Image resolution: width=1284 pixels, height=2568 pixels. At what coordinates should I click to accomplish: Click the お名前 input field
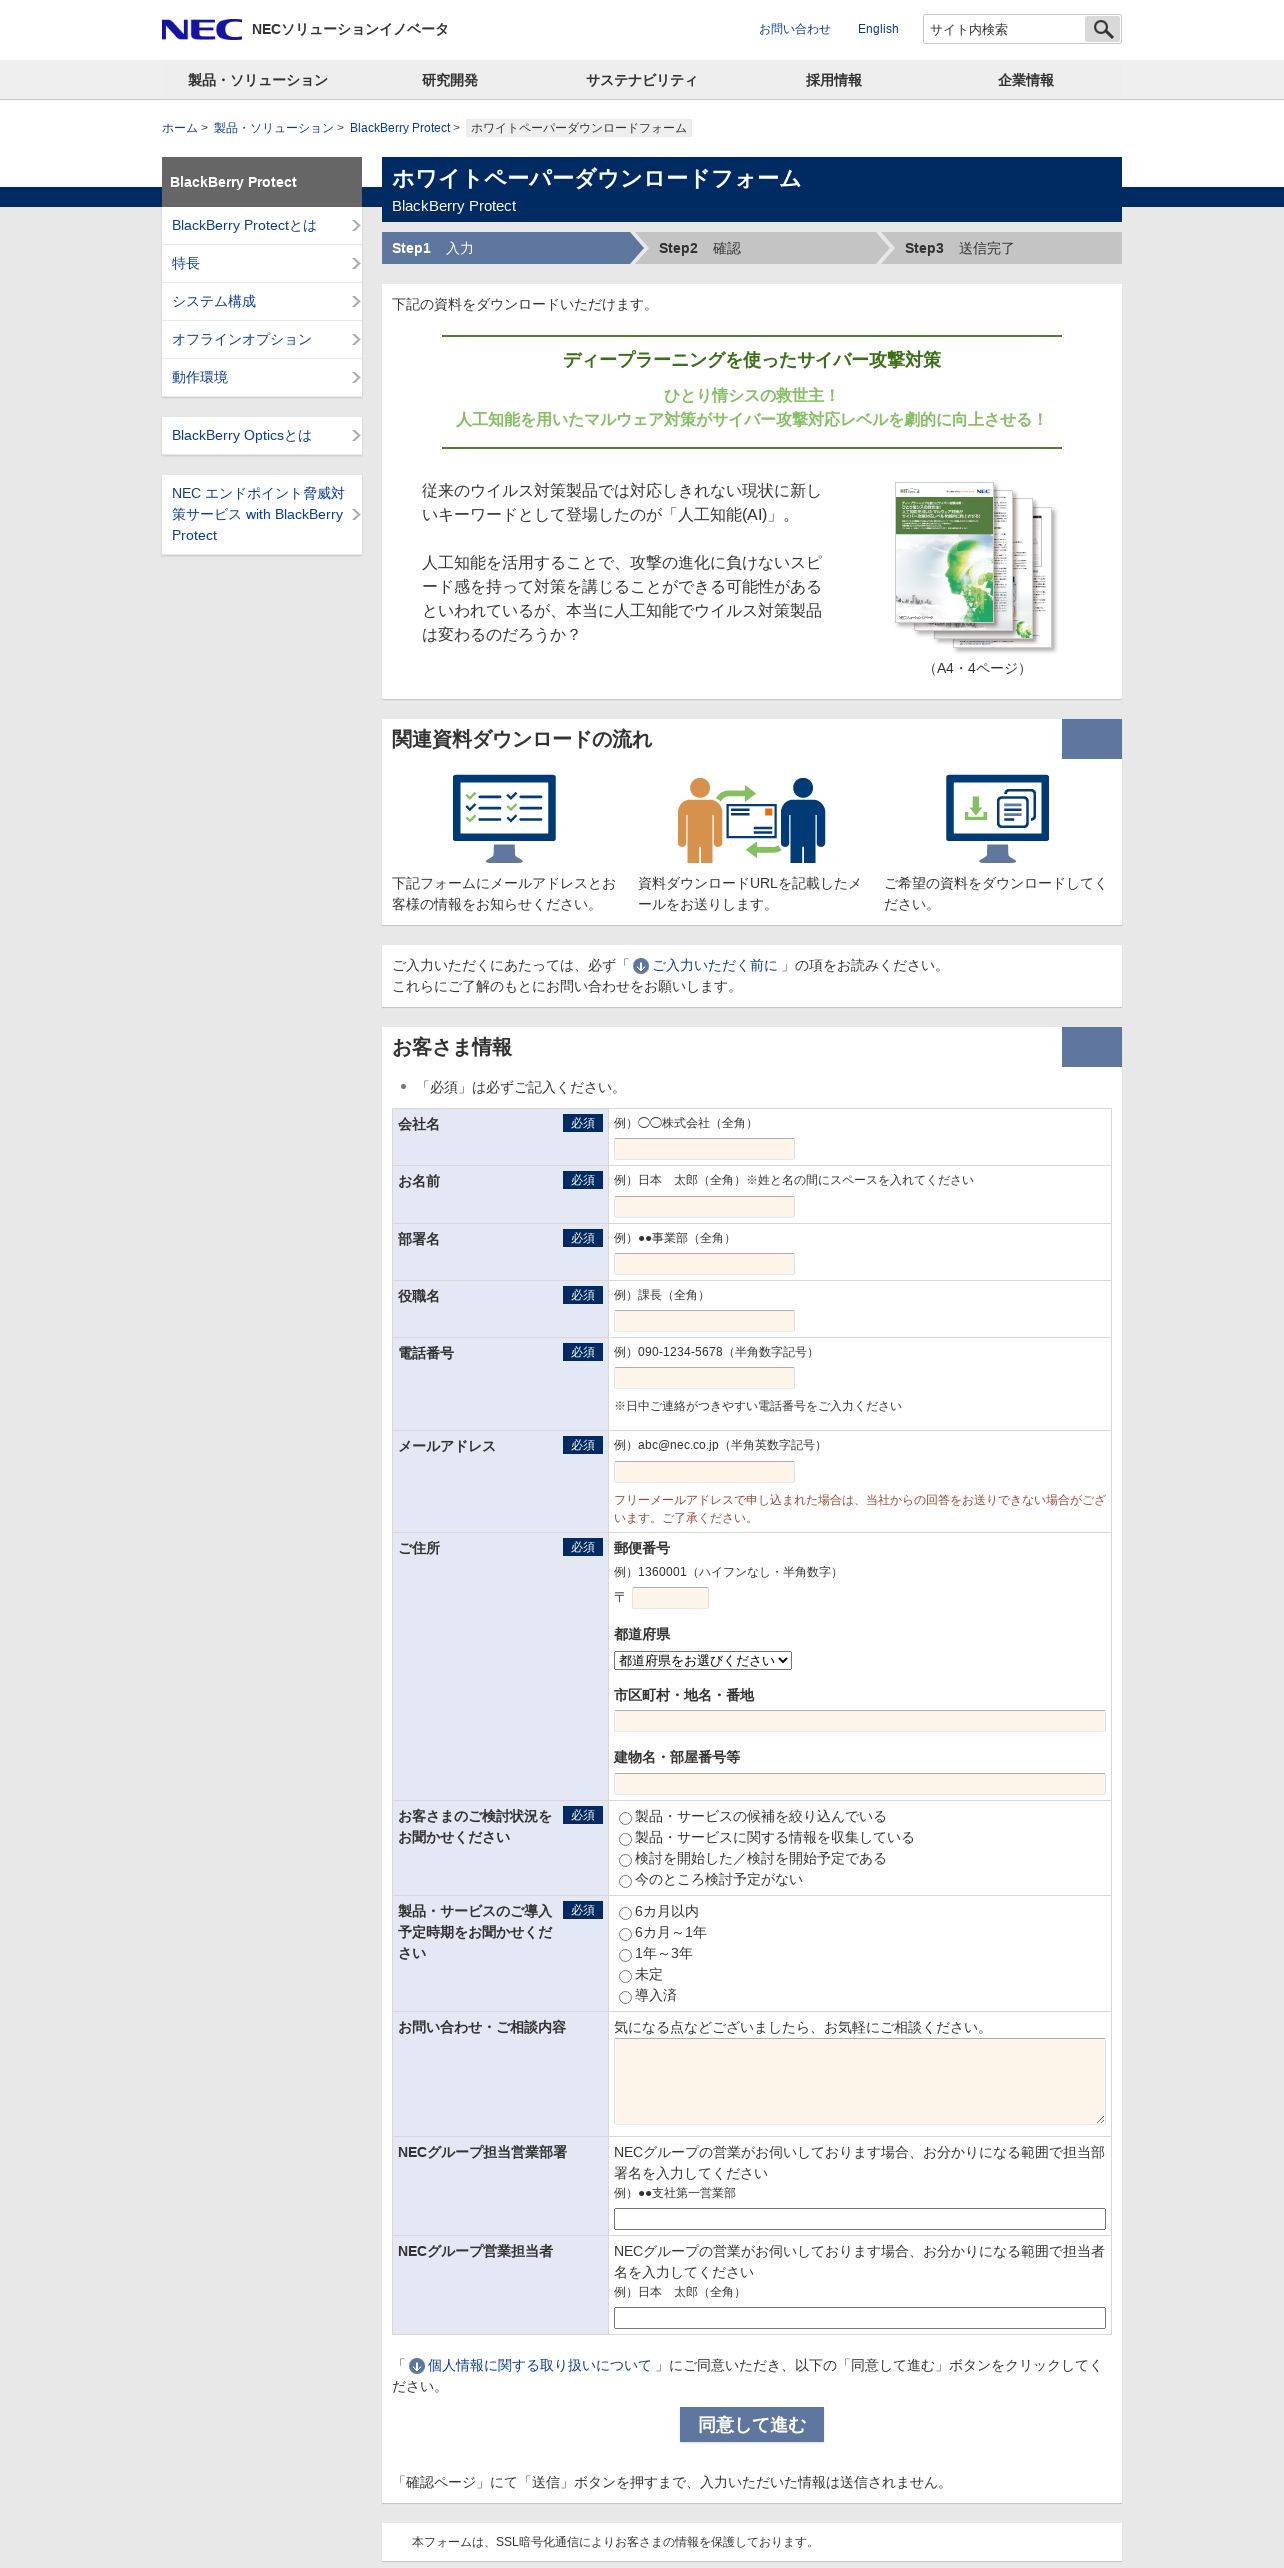coord(704,1207)
